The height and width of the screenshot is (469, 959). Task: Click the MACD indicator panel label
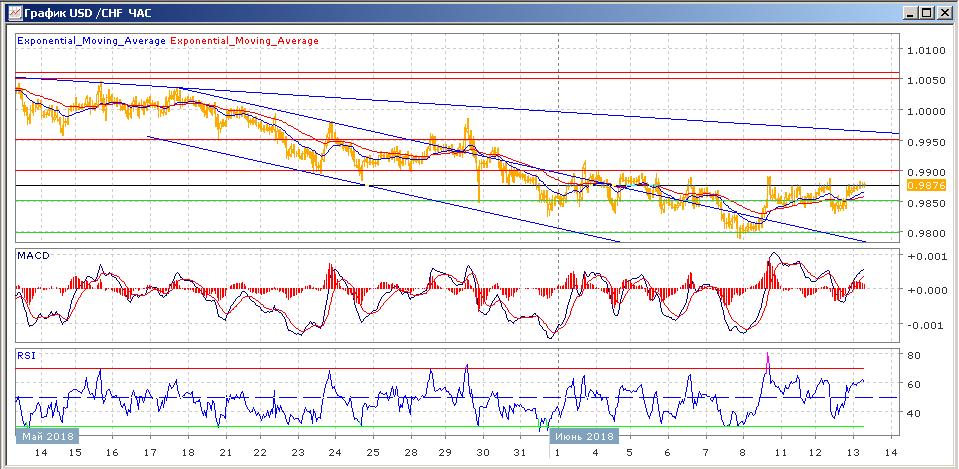point(33,256)
